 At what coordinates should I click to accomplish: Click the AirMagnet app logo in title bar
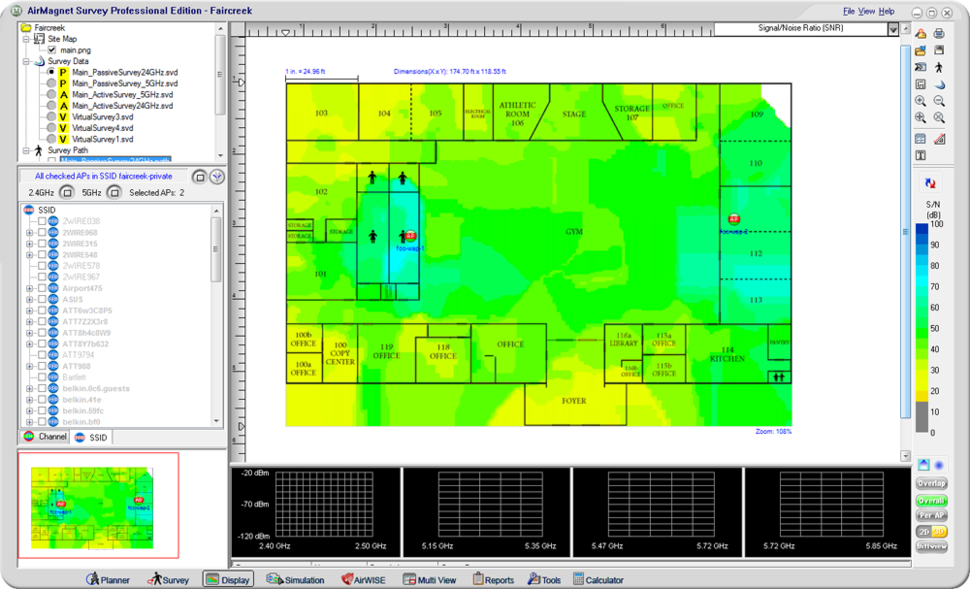click(16, 11)
